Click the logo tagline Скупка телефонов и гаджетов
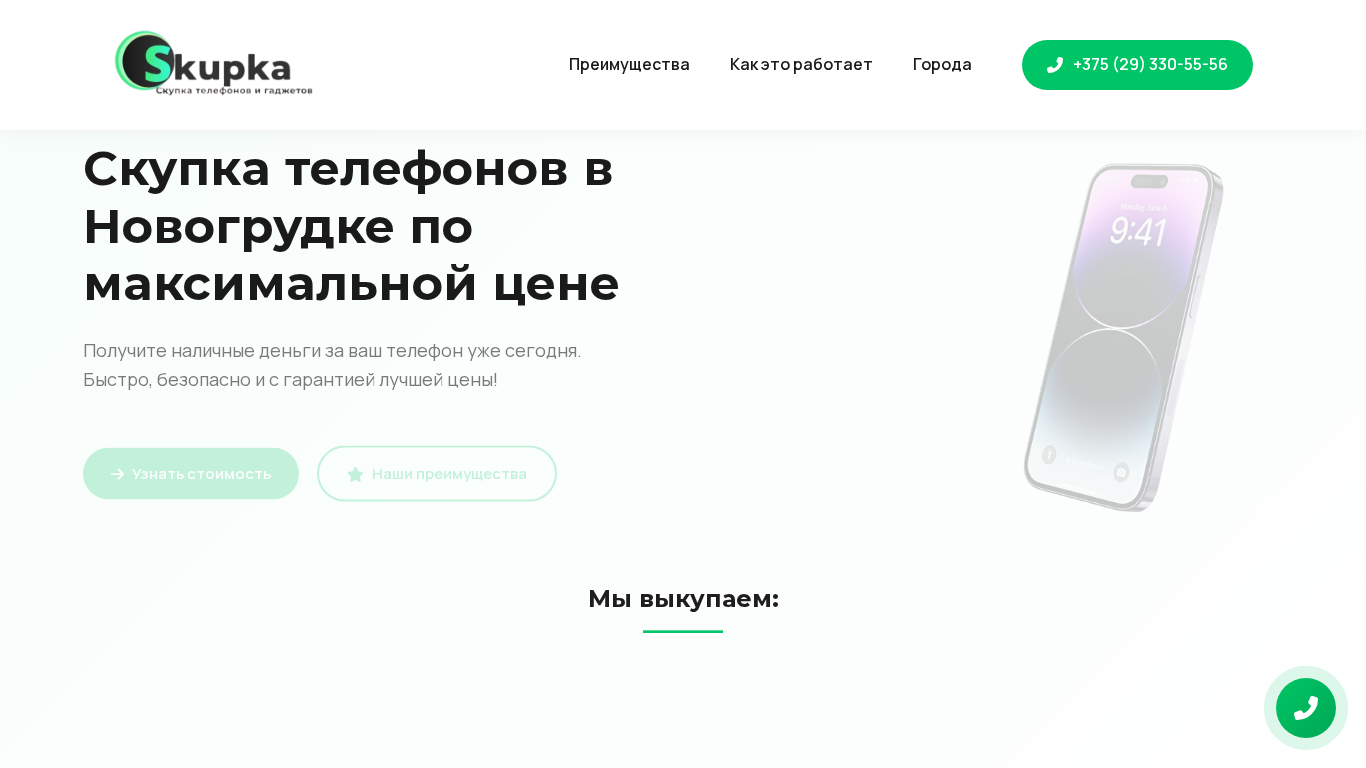Screen dimensions: 1366x768 coord(234,90)
